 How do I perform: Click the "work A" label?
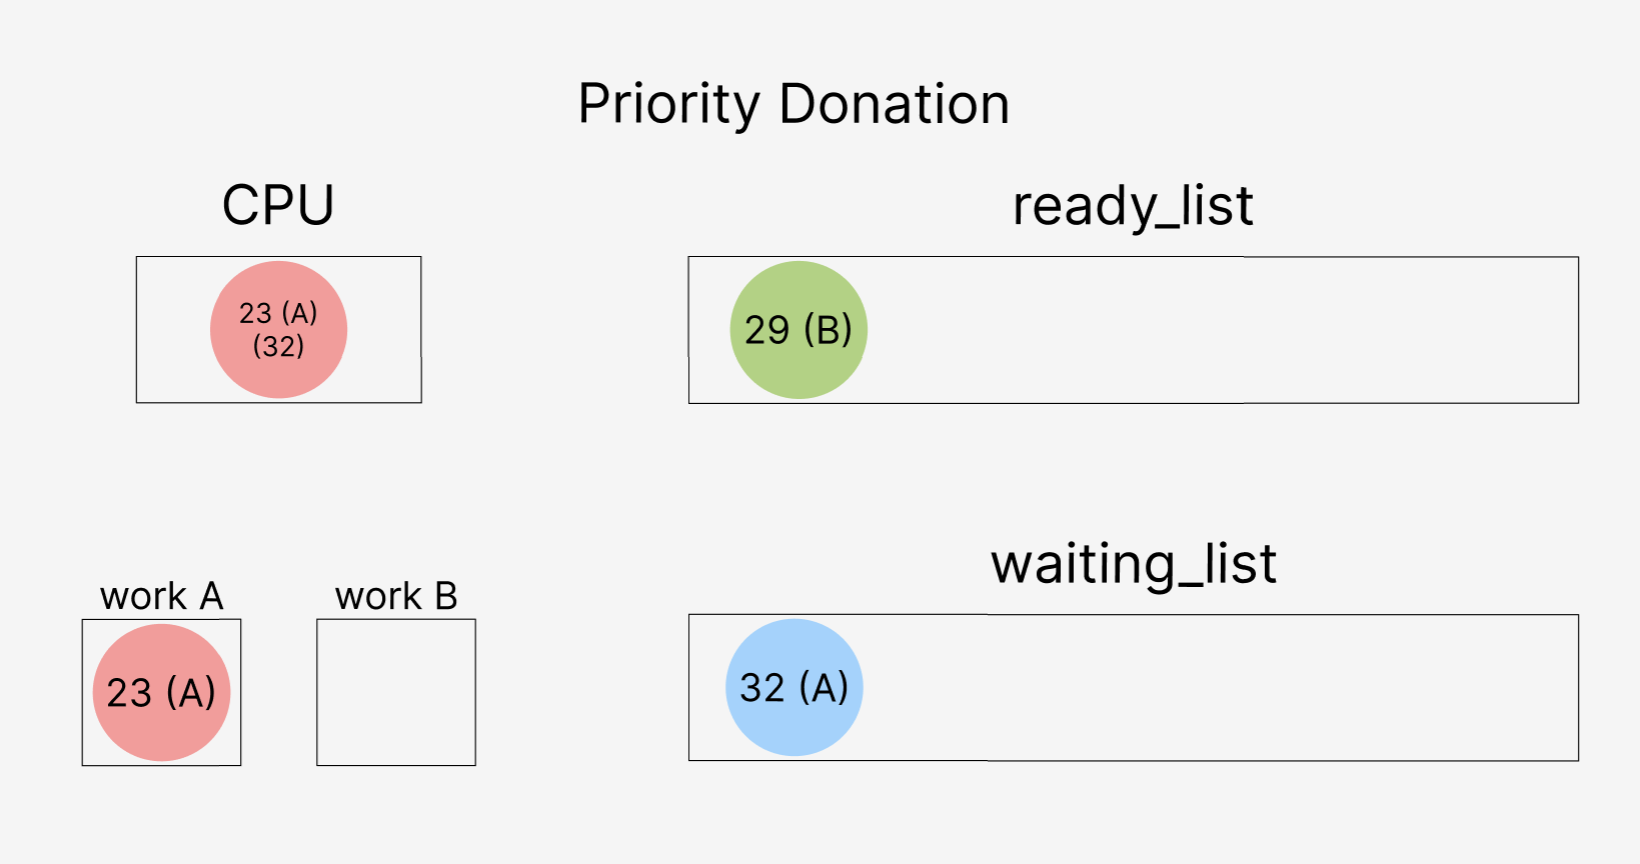pyautogui.click(x=161, y=596)
